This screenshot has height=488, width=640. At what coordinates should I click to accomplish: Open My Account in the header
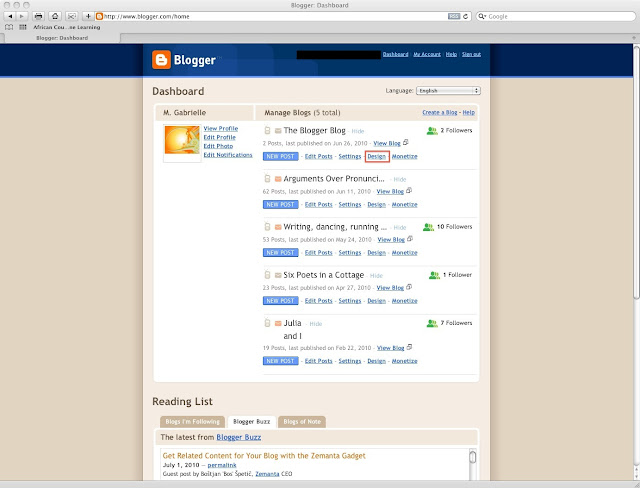427,54
